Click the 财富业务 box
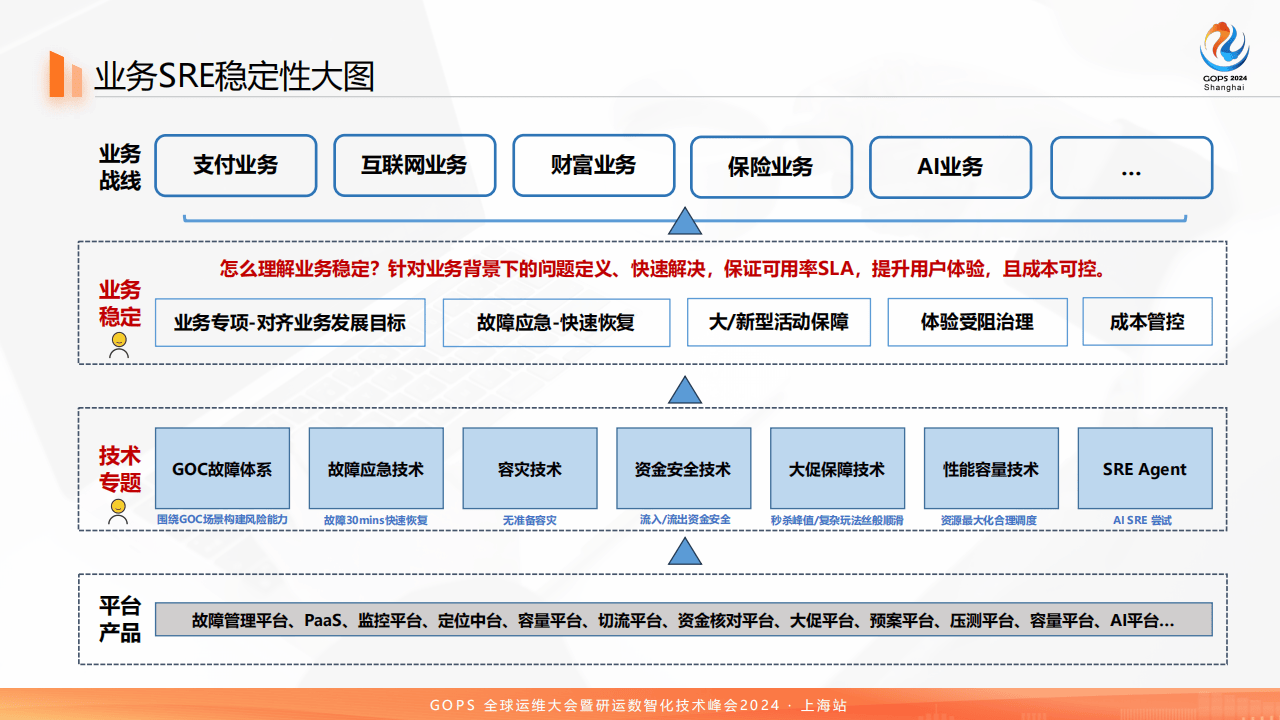 point(594,166)
